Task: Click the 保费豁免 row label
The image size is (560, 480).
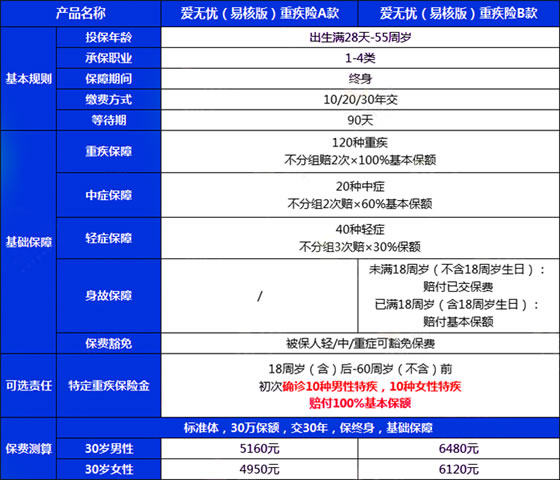Action: point(109,344)
